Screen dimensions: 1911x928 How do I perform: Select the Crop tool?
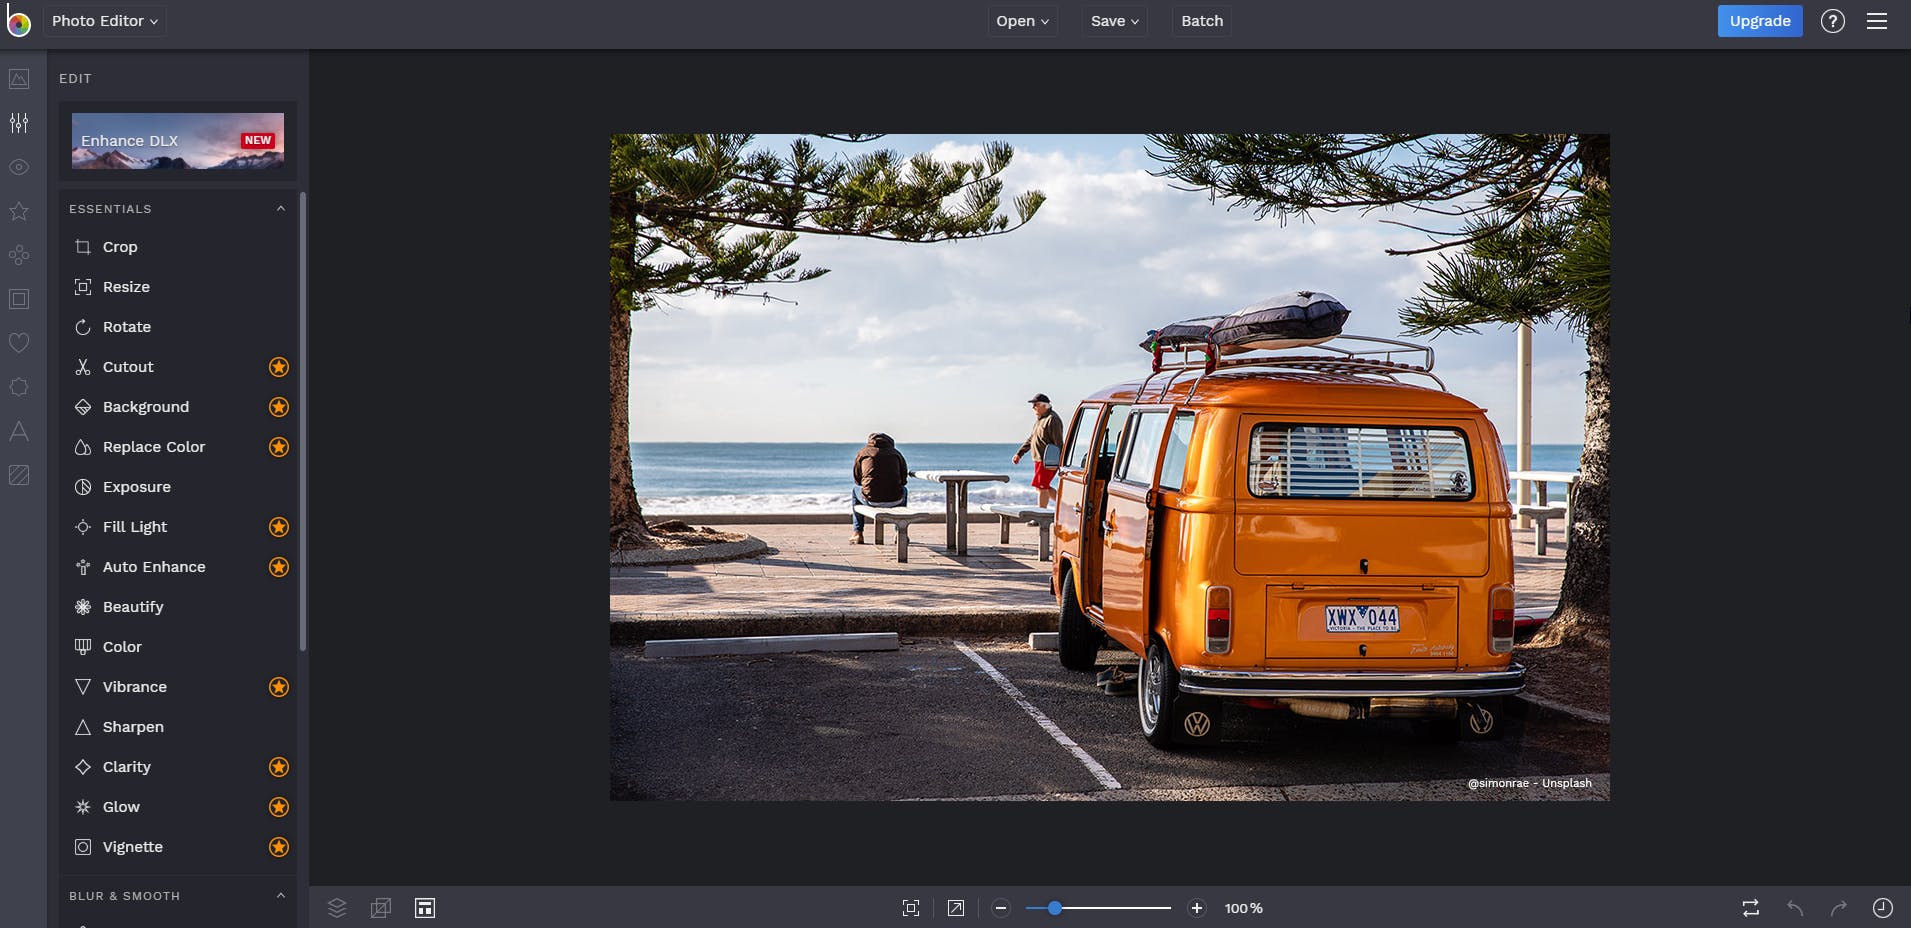(x=120, y=247)
